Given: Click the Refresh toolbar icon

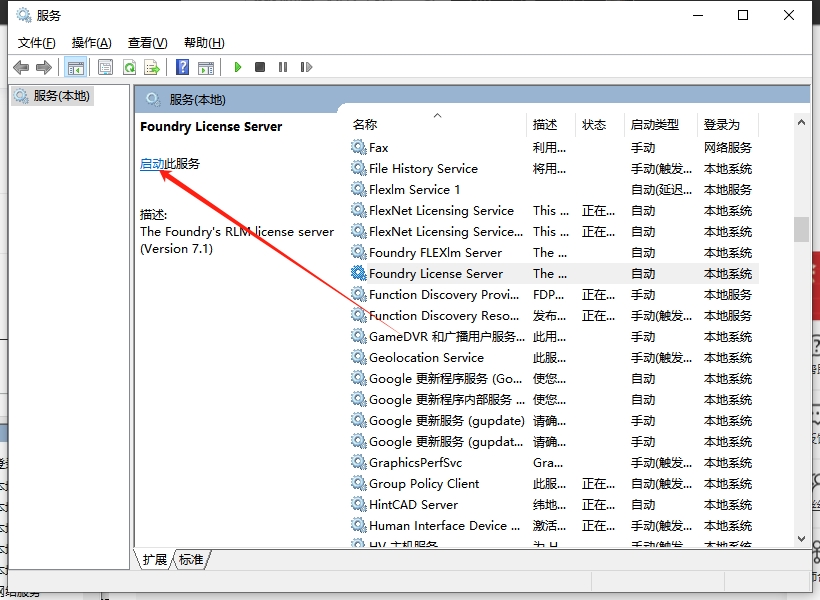Looking at the screenshot, I should (x=129, y=67).
